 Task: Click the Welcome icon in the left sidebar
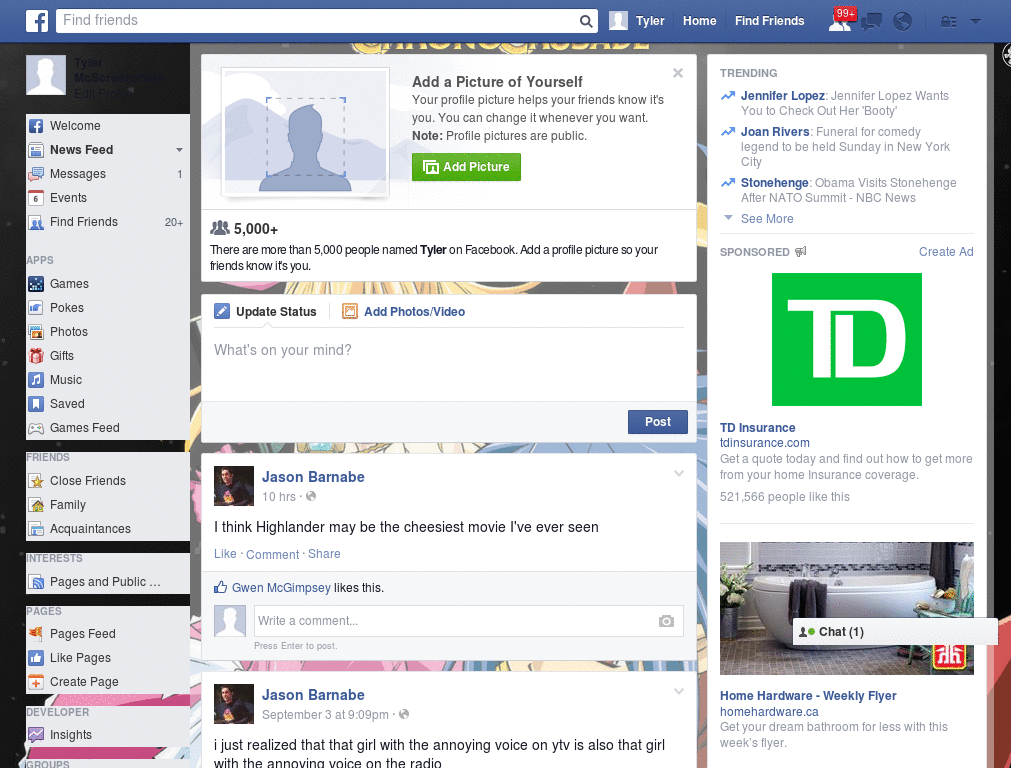coord(36,126)
